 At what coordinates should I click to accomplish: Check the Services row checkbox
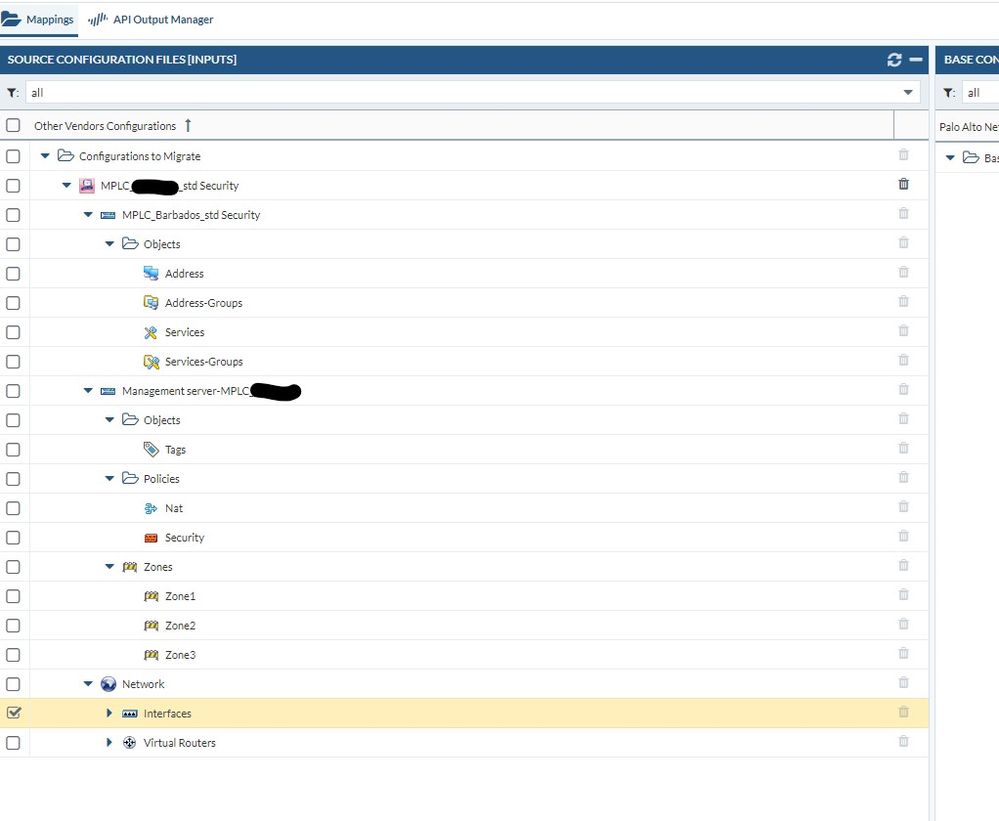coord(13,332)
